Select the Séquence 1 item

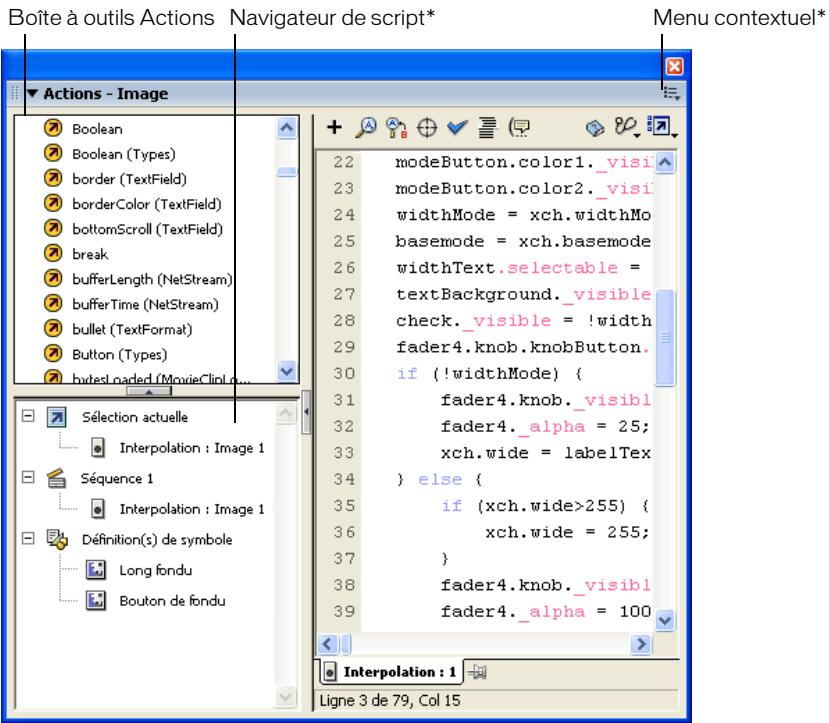pos(117,478)
